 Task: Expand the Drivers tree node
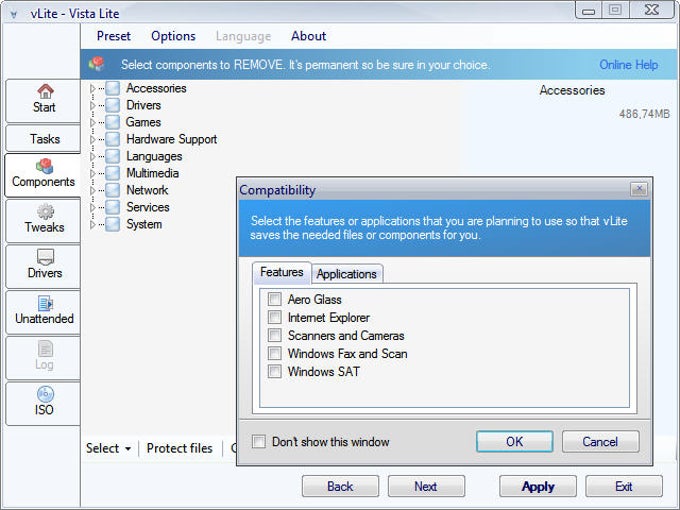pos(92,105)
